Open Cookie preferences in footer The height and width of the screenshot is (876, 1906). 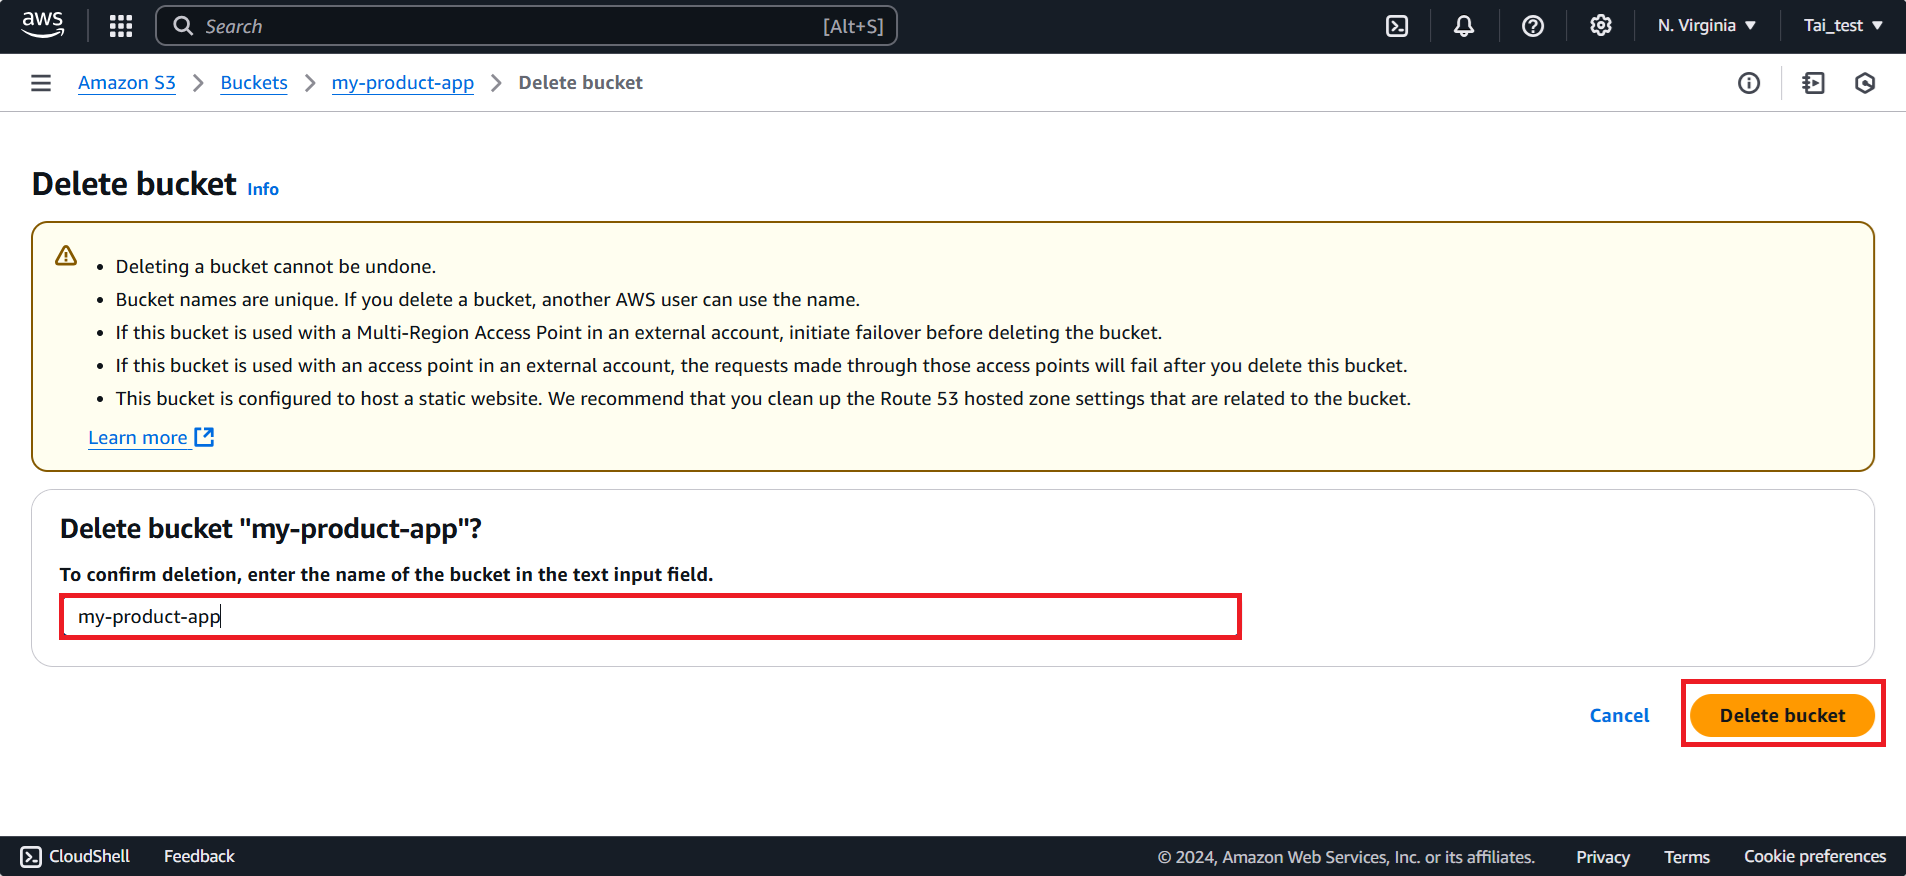pos(1815,857)
